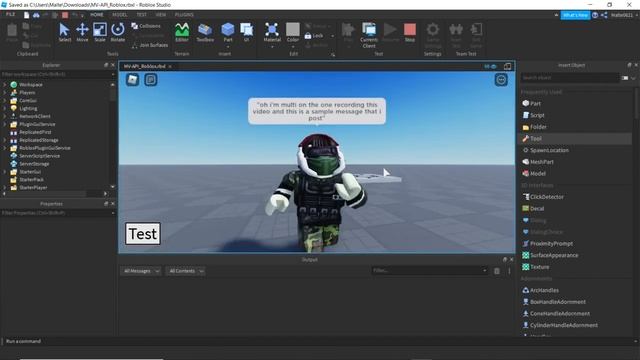Image resolution: width=640 pixels, height=360 pixels.
Task: Insert a Part from ribbon
Action: point(228,33)
